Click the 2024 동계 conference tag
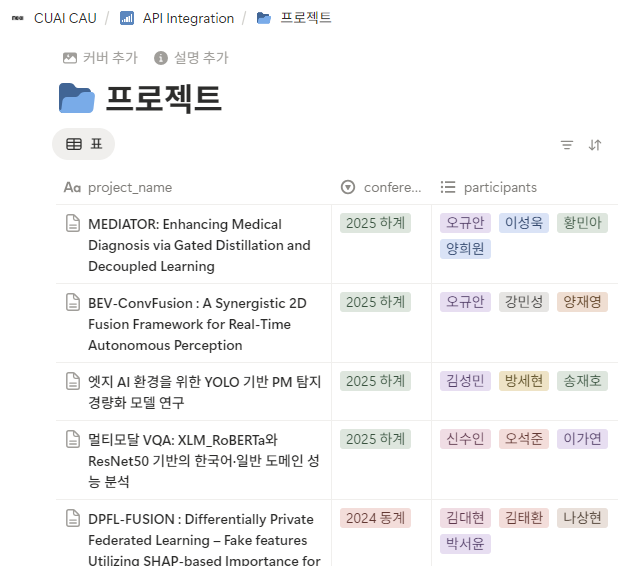 376,518
